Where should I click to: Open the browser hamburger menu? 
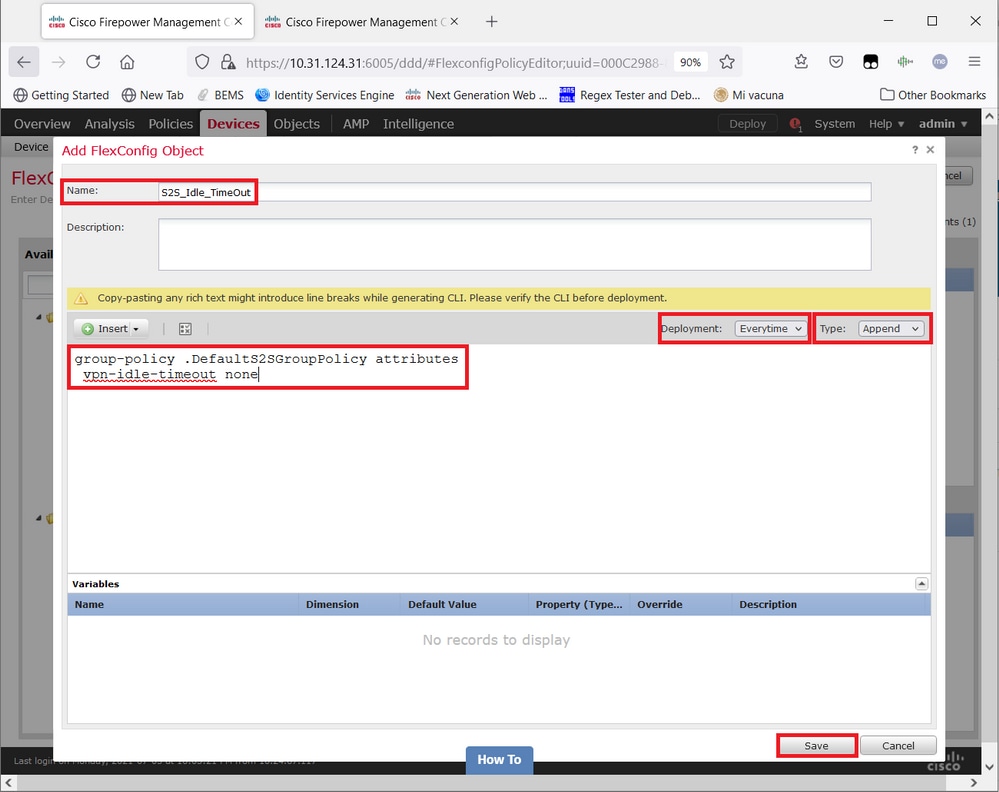974,62
